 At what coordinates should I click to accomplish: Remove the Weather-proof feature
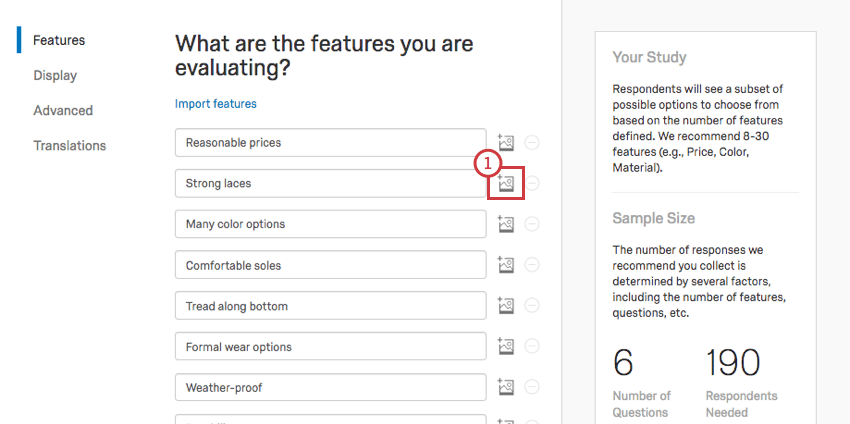tap(532, 387)
